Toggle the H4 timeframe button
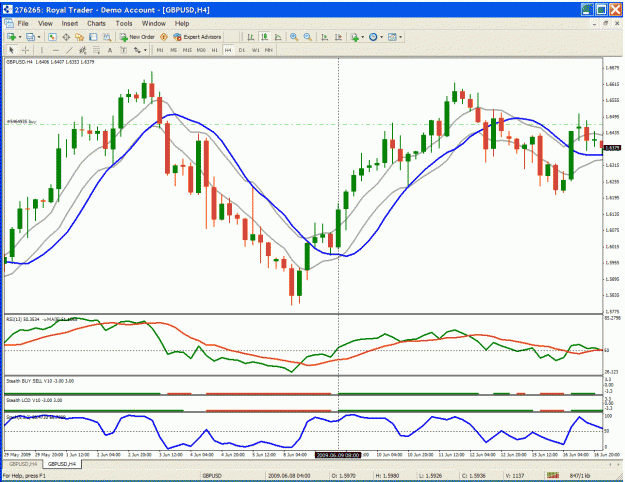Viewport: 625px width, 482px height. coord(228,50)
